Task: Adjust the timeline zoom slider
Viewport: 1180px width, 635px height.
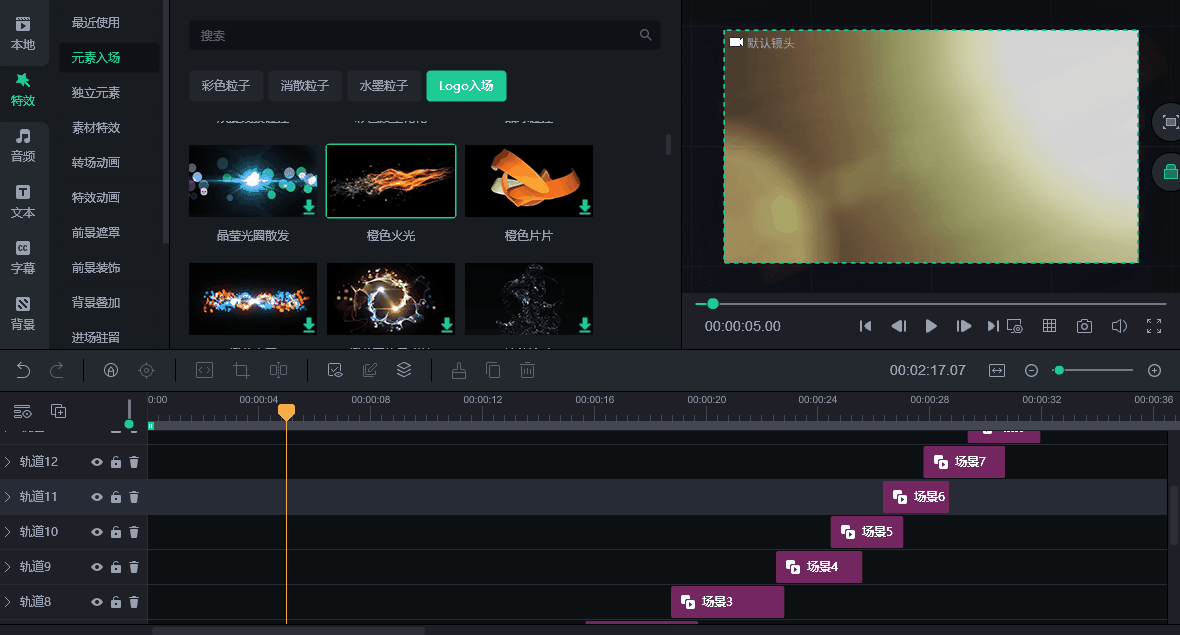Action: [x=1093, y=370]
